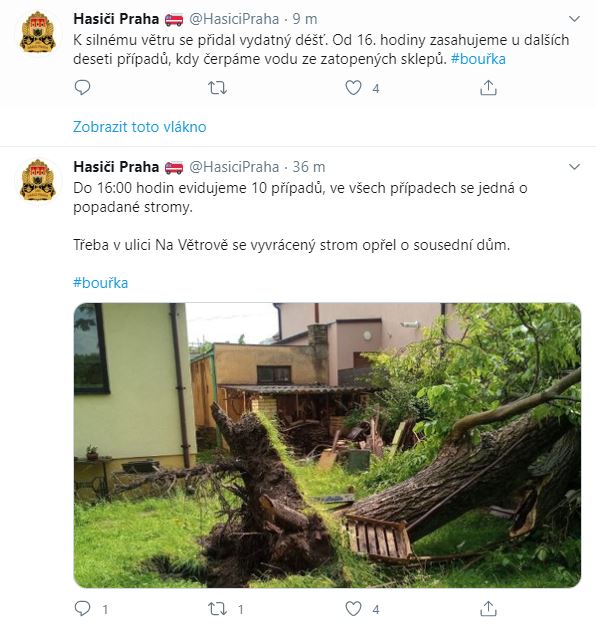Viewport: 596px width, 625px height.
Task: Open Hasiči Praha avatar on first tweet
Action: pyautogui.click(x=38, y=32)
